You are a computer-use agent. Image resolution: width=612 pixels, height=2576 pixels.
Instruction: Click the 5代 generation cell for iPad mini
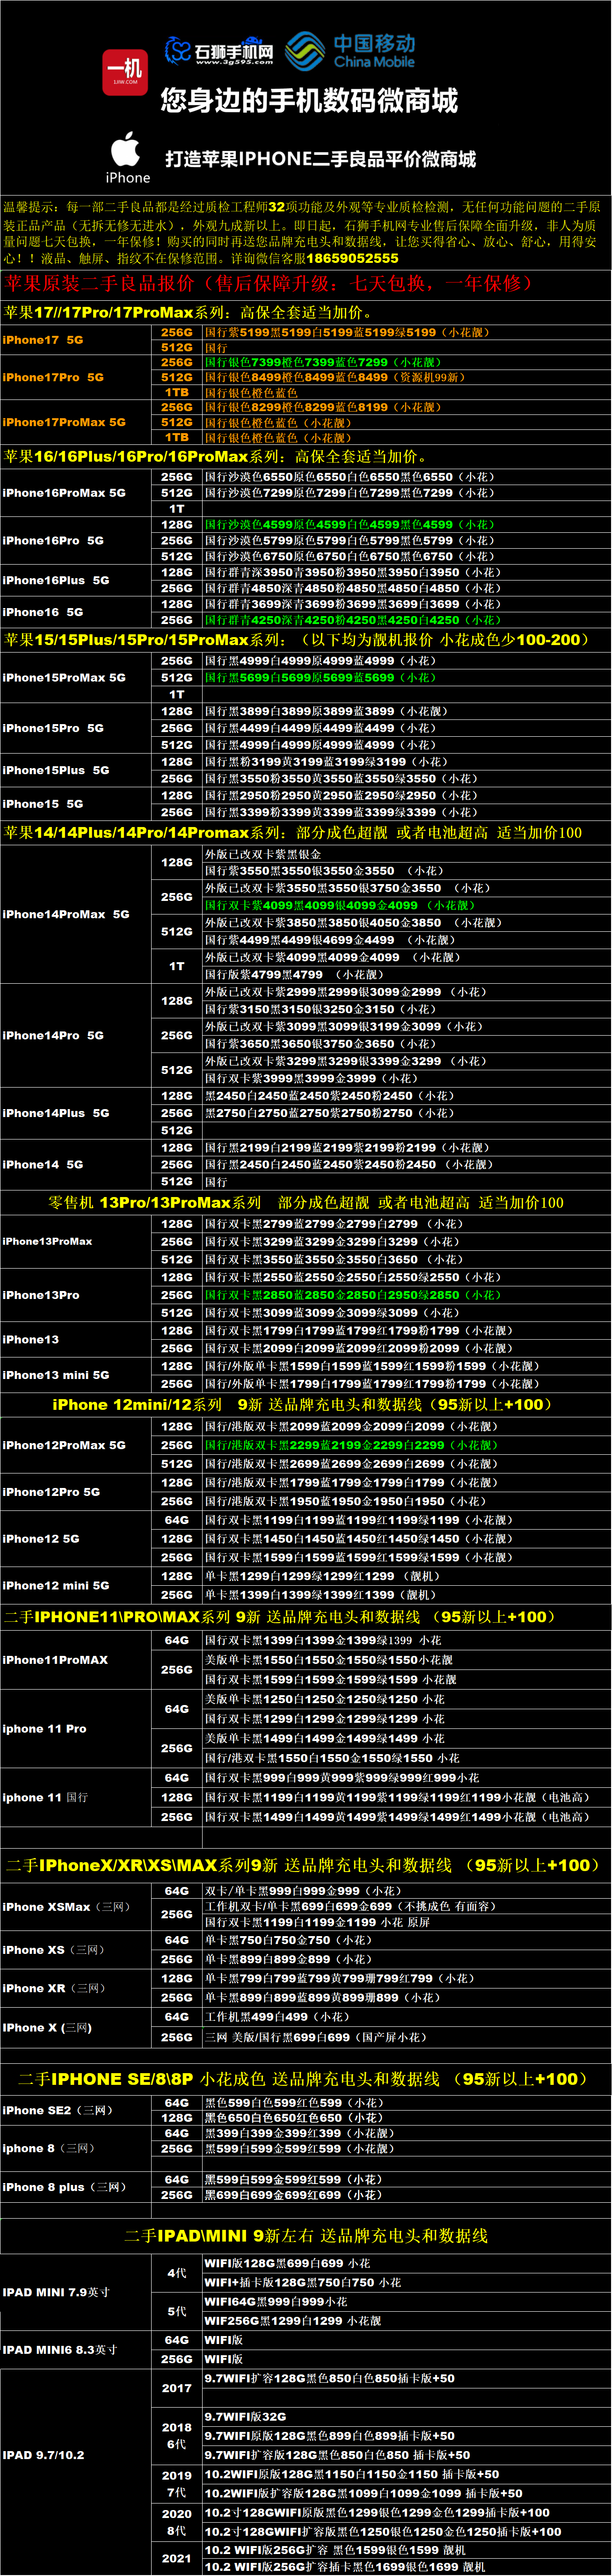click(177, 2311)
